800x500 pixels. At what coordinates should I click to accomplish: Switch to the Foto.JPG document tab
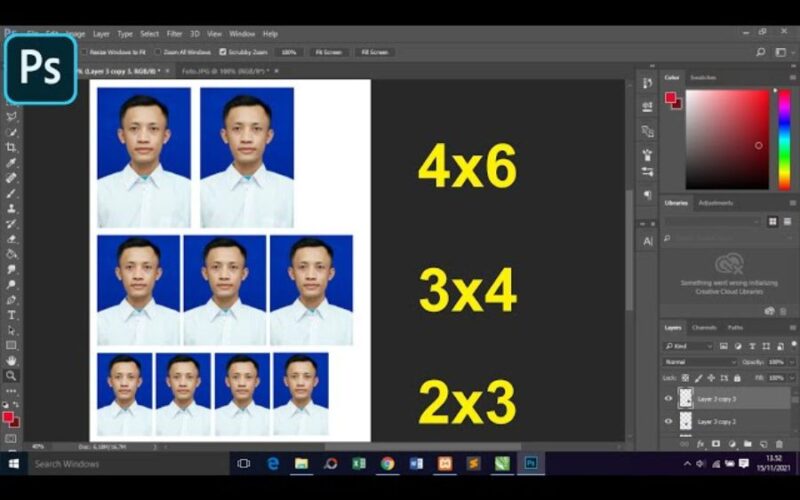point(226,71)
